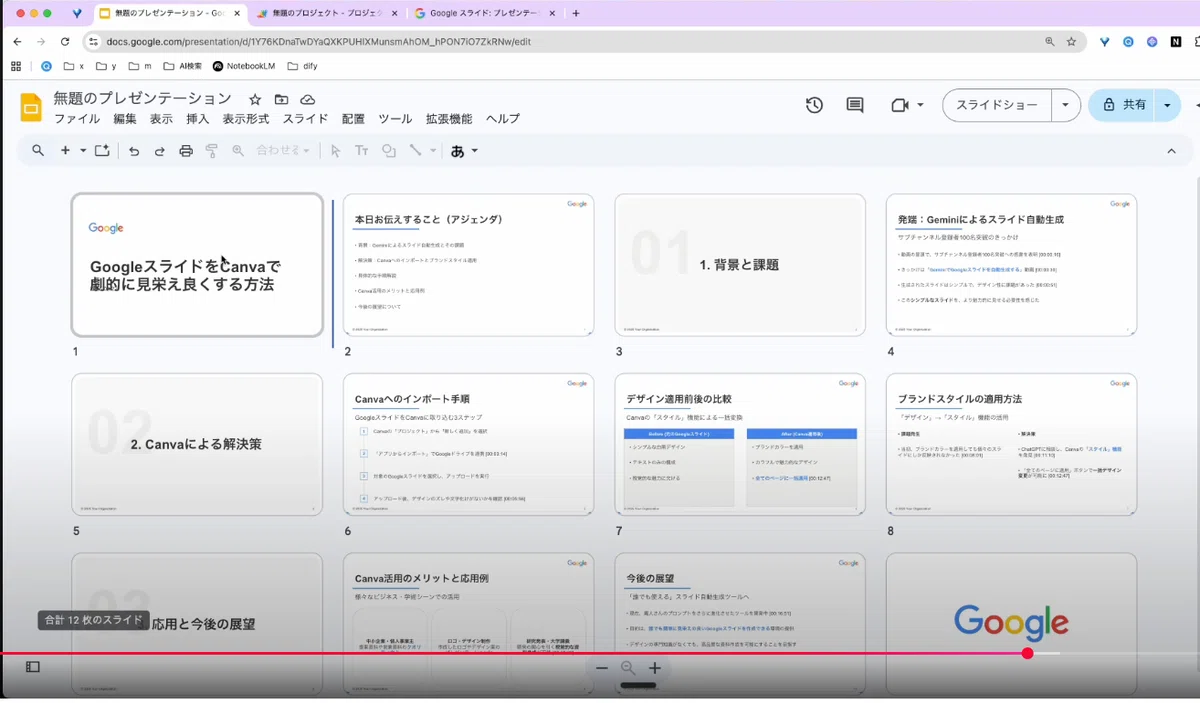
Task: Click the video camera meeting icon
Action: (x=899, y=105)
